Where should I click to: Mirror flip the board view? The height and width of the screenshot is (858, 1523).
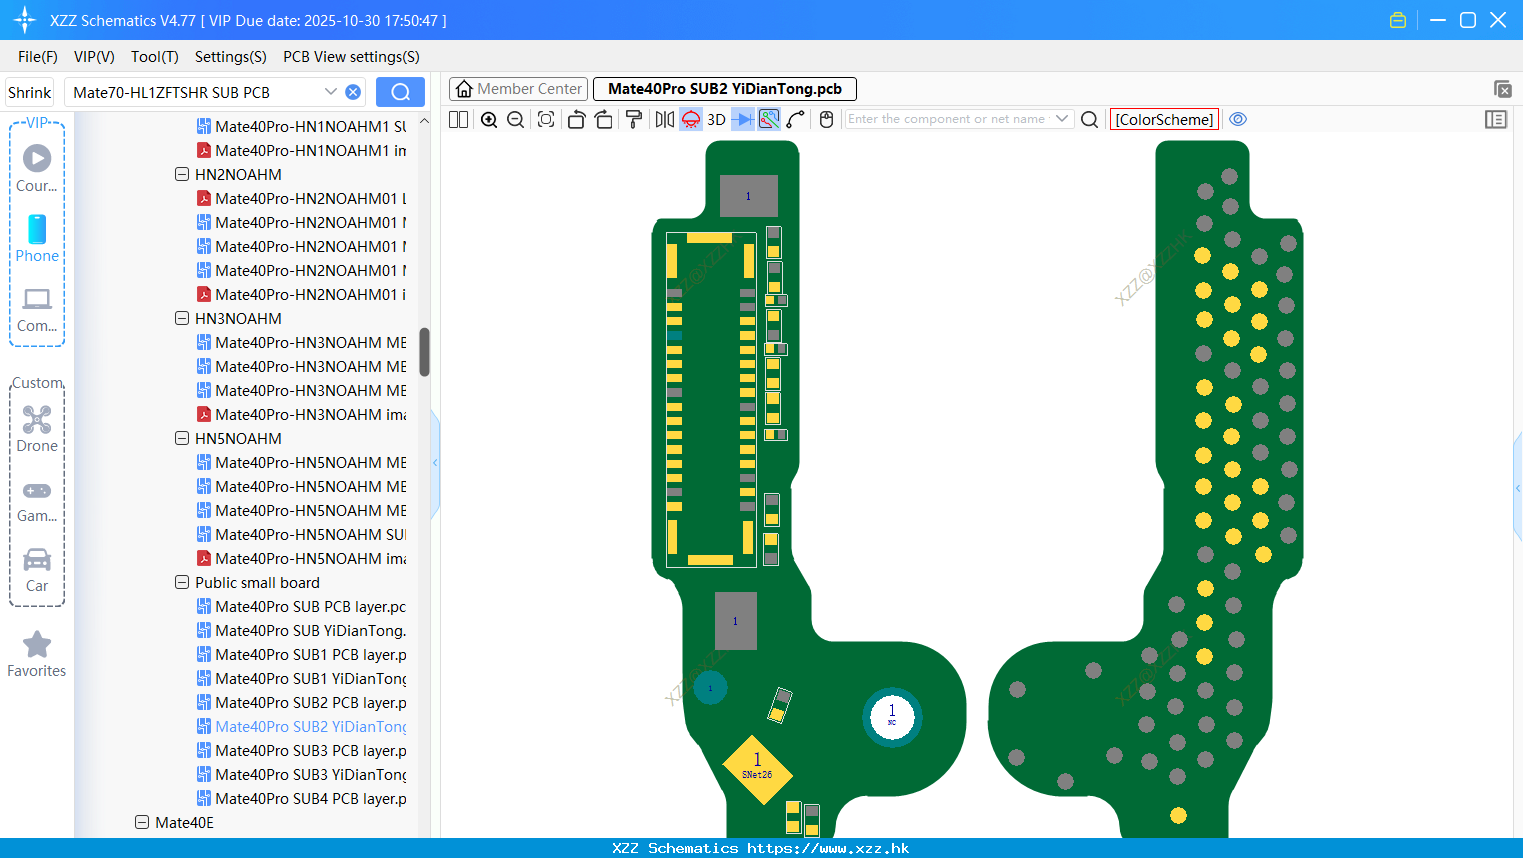(665, 120)
